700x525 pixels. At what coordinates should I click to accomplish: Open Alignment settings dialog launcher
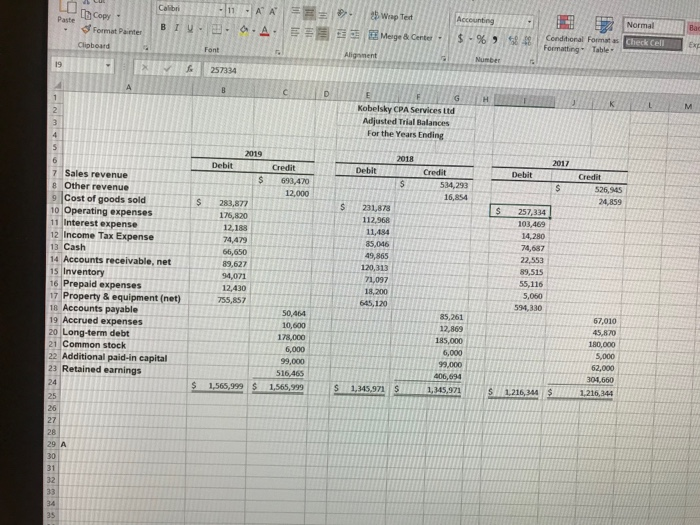coord(444,58)
